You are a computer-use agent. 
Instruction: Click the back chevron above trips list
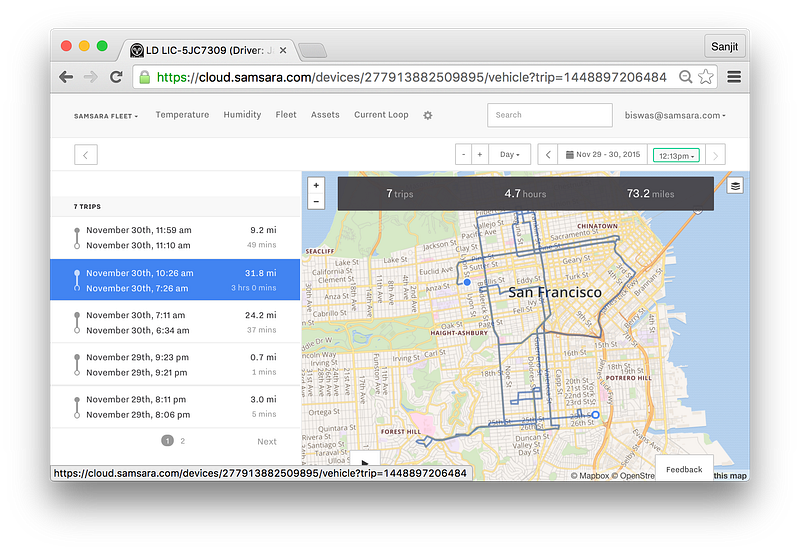point(86,155)
